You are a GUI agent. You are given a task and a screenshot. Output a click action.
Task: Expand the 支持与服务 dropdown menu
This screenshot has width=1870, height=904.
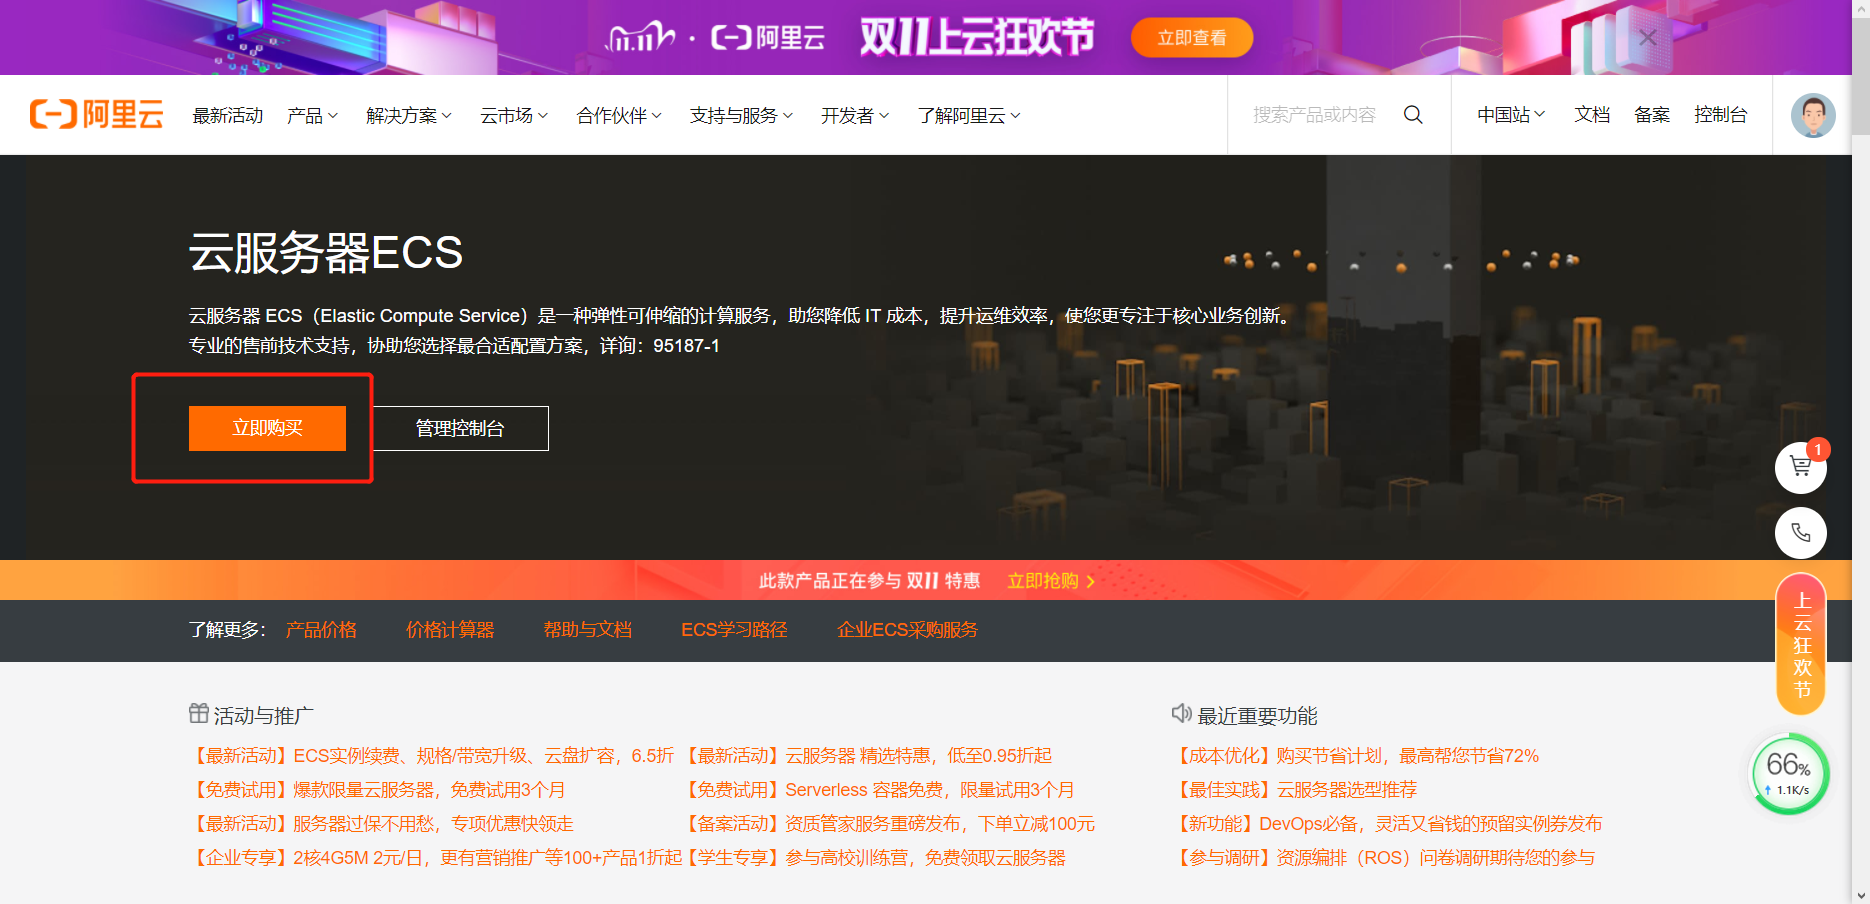741,116
